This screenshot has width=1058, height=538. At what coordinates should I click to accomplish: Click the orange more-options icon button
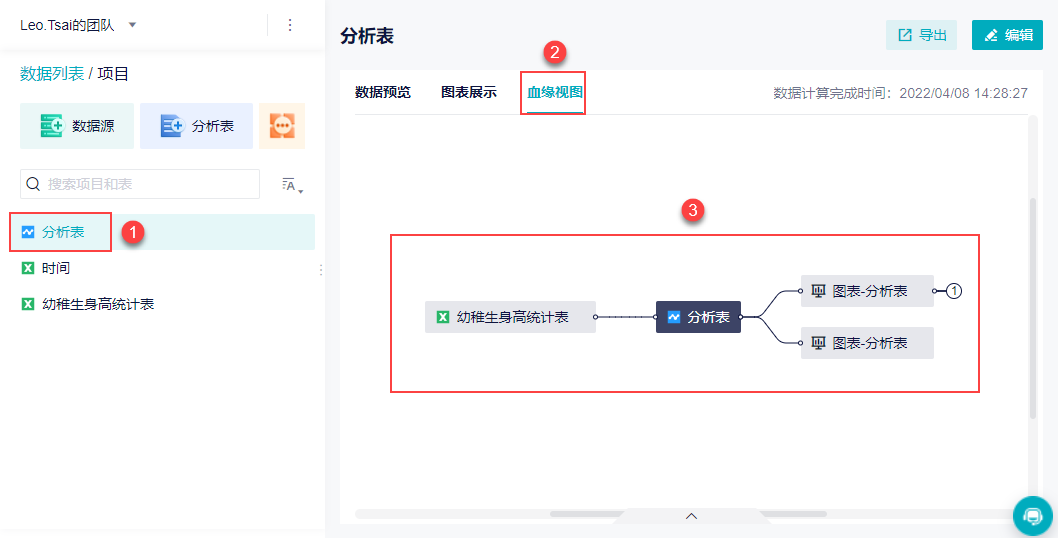click(x=282, y=126)
